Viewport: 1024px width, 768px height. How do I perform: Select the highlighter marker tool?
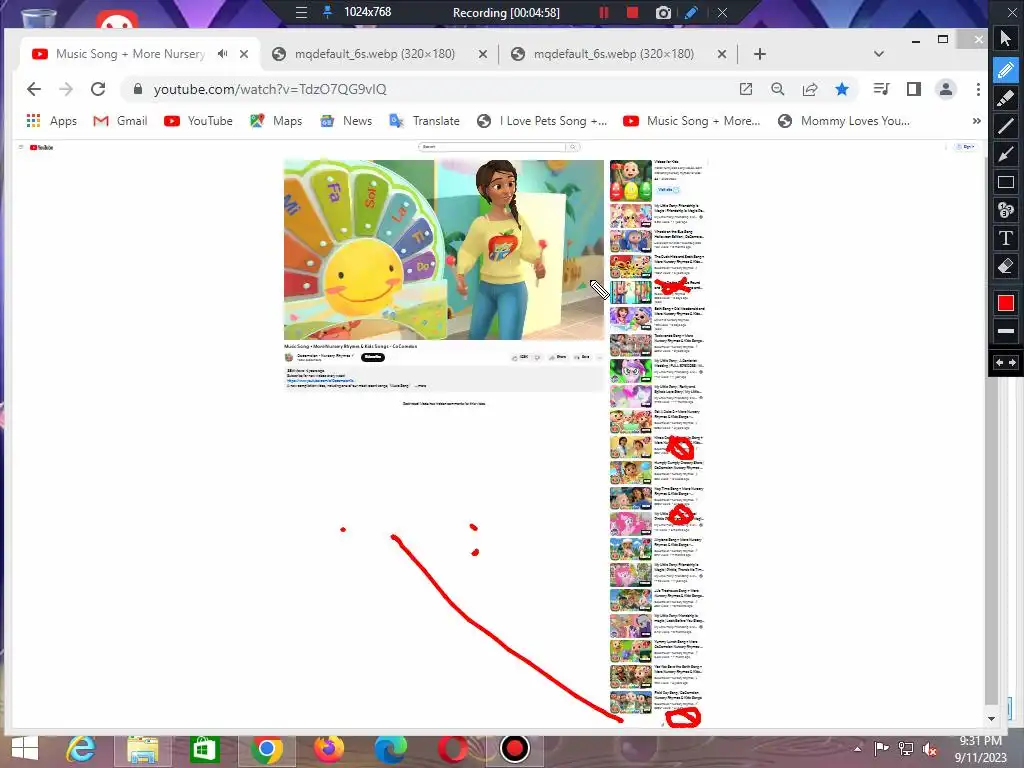(1006, 98)
